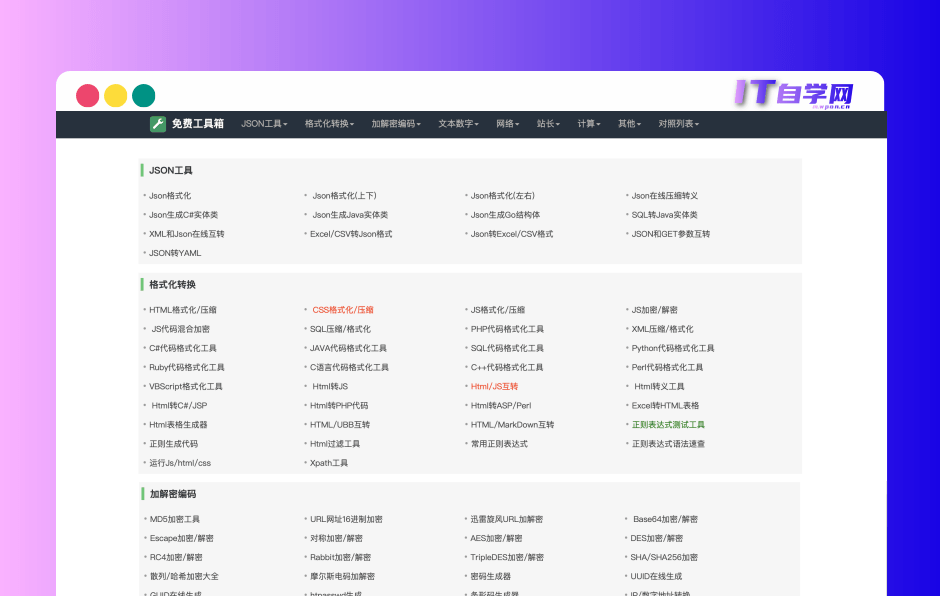Viewport: 940px width, 596px height.
Task: Open the MD5加密工具 link
Action: point(175,518)
